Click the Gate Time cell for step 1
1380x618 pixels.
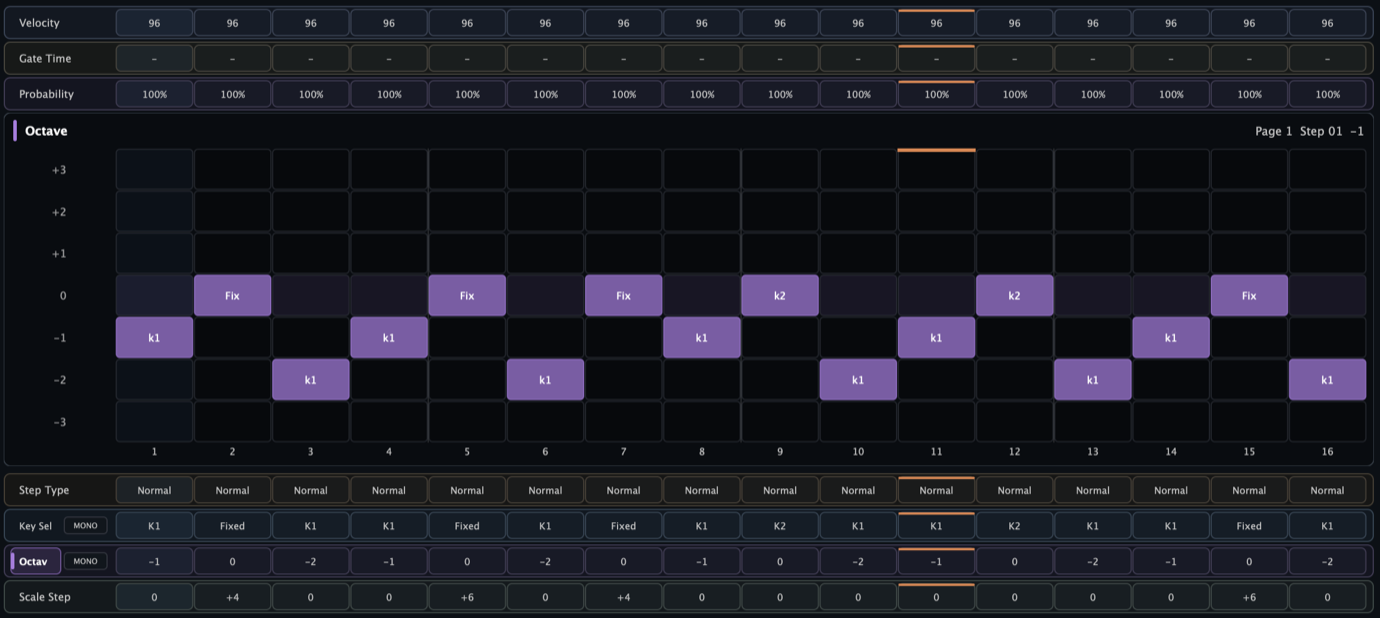tap(154, 58)
